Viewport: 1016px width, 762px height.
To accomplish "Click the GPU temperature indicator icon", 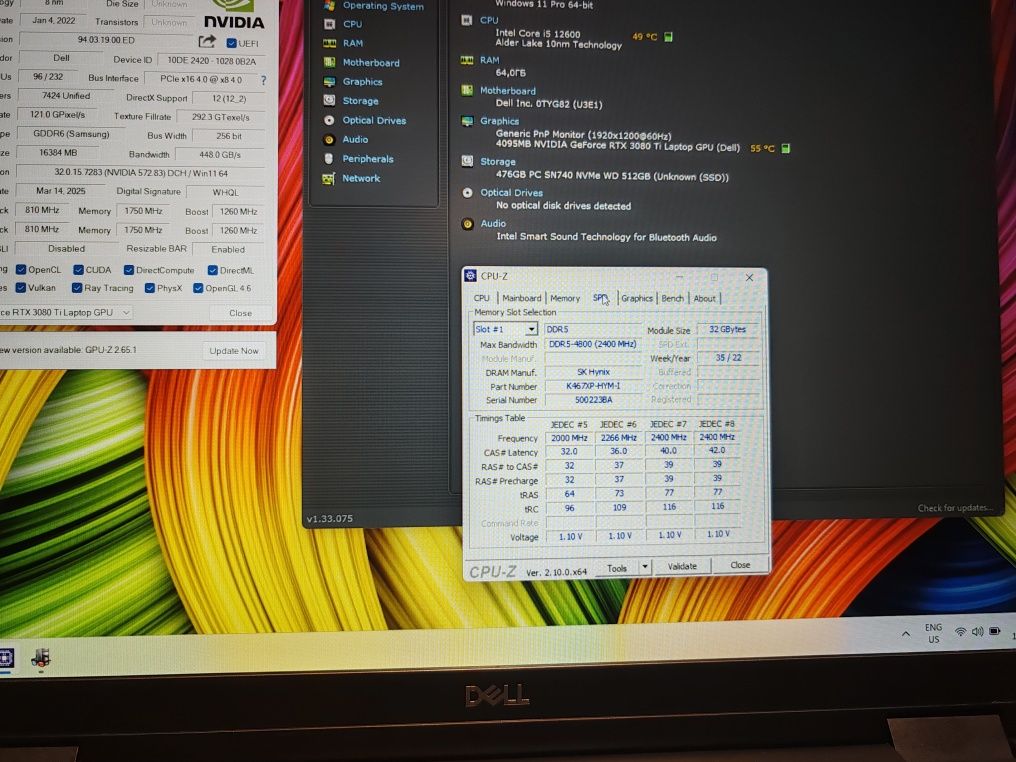I will (x=785, y=148).
